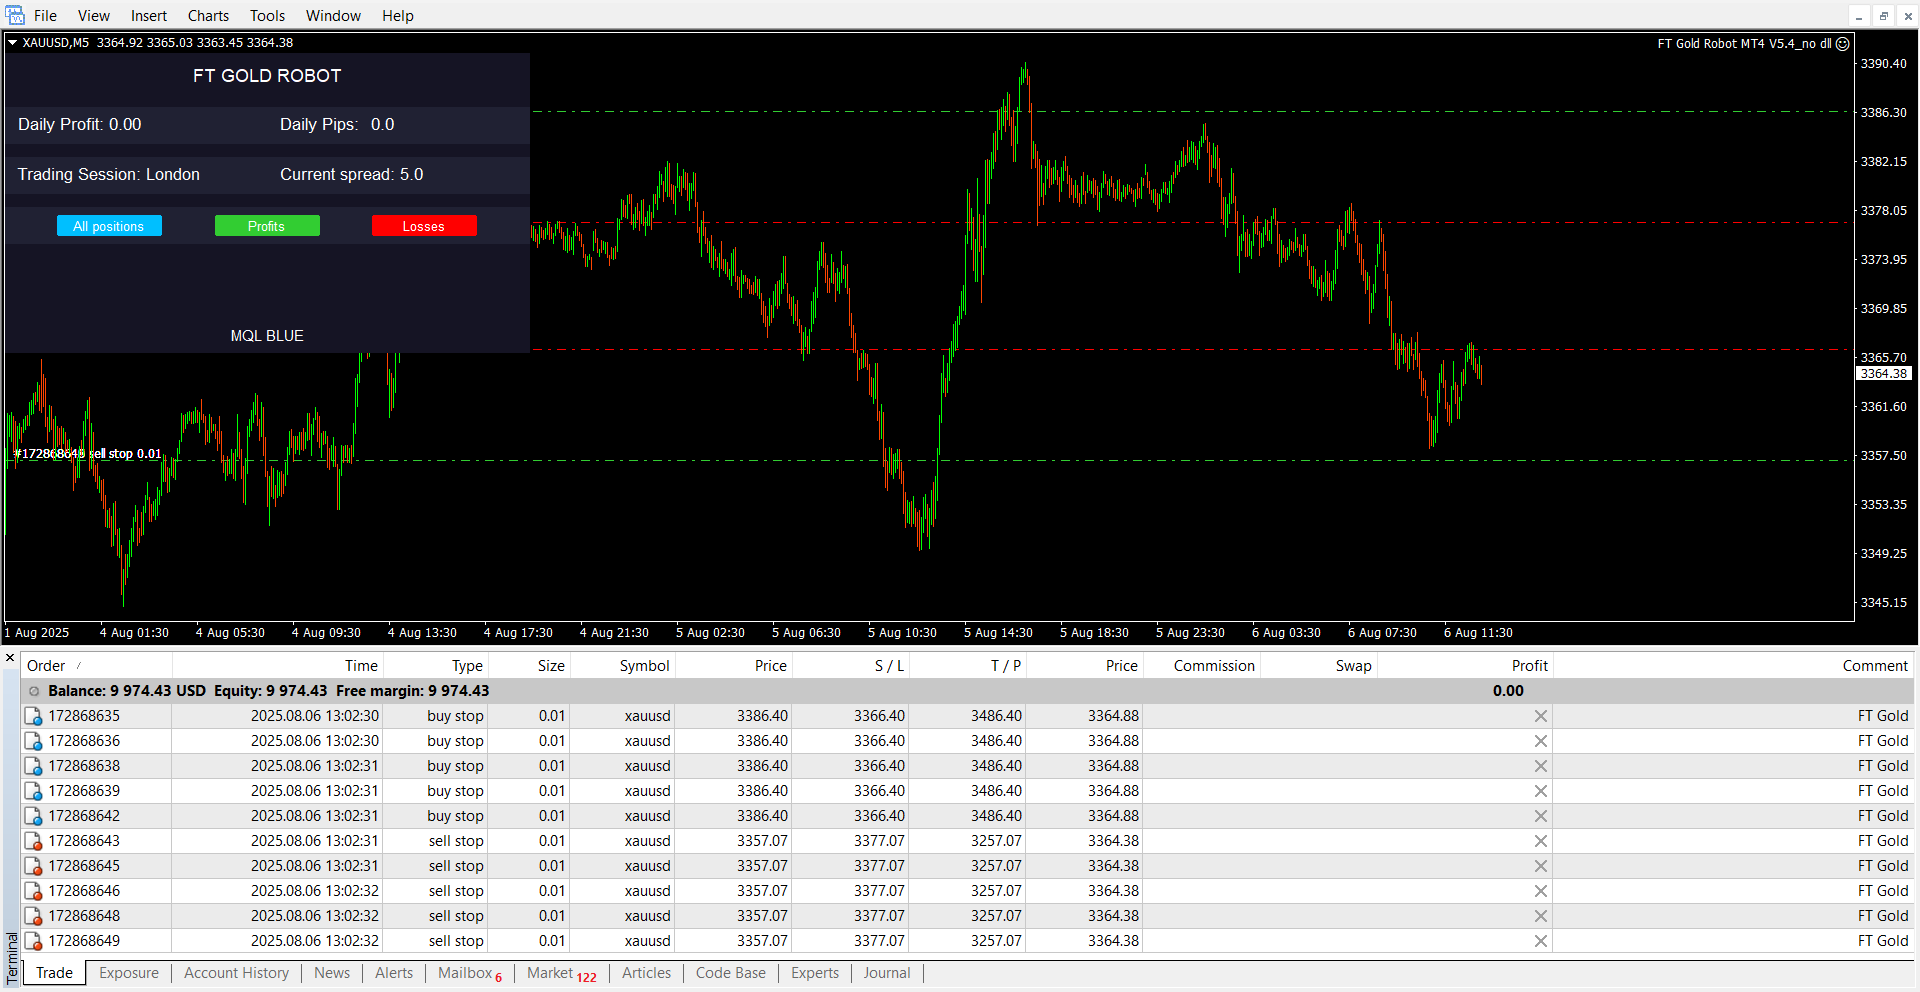Cancel sell stop order 172868649 via X icon
Image resolution: width=1920 pixels, height=992 pixels.
tap(1540, 941)
